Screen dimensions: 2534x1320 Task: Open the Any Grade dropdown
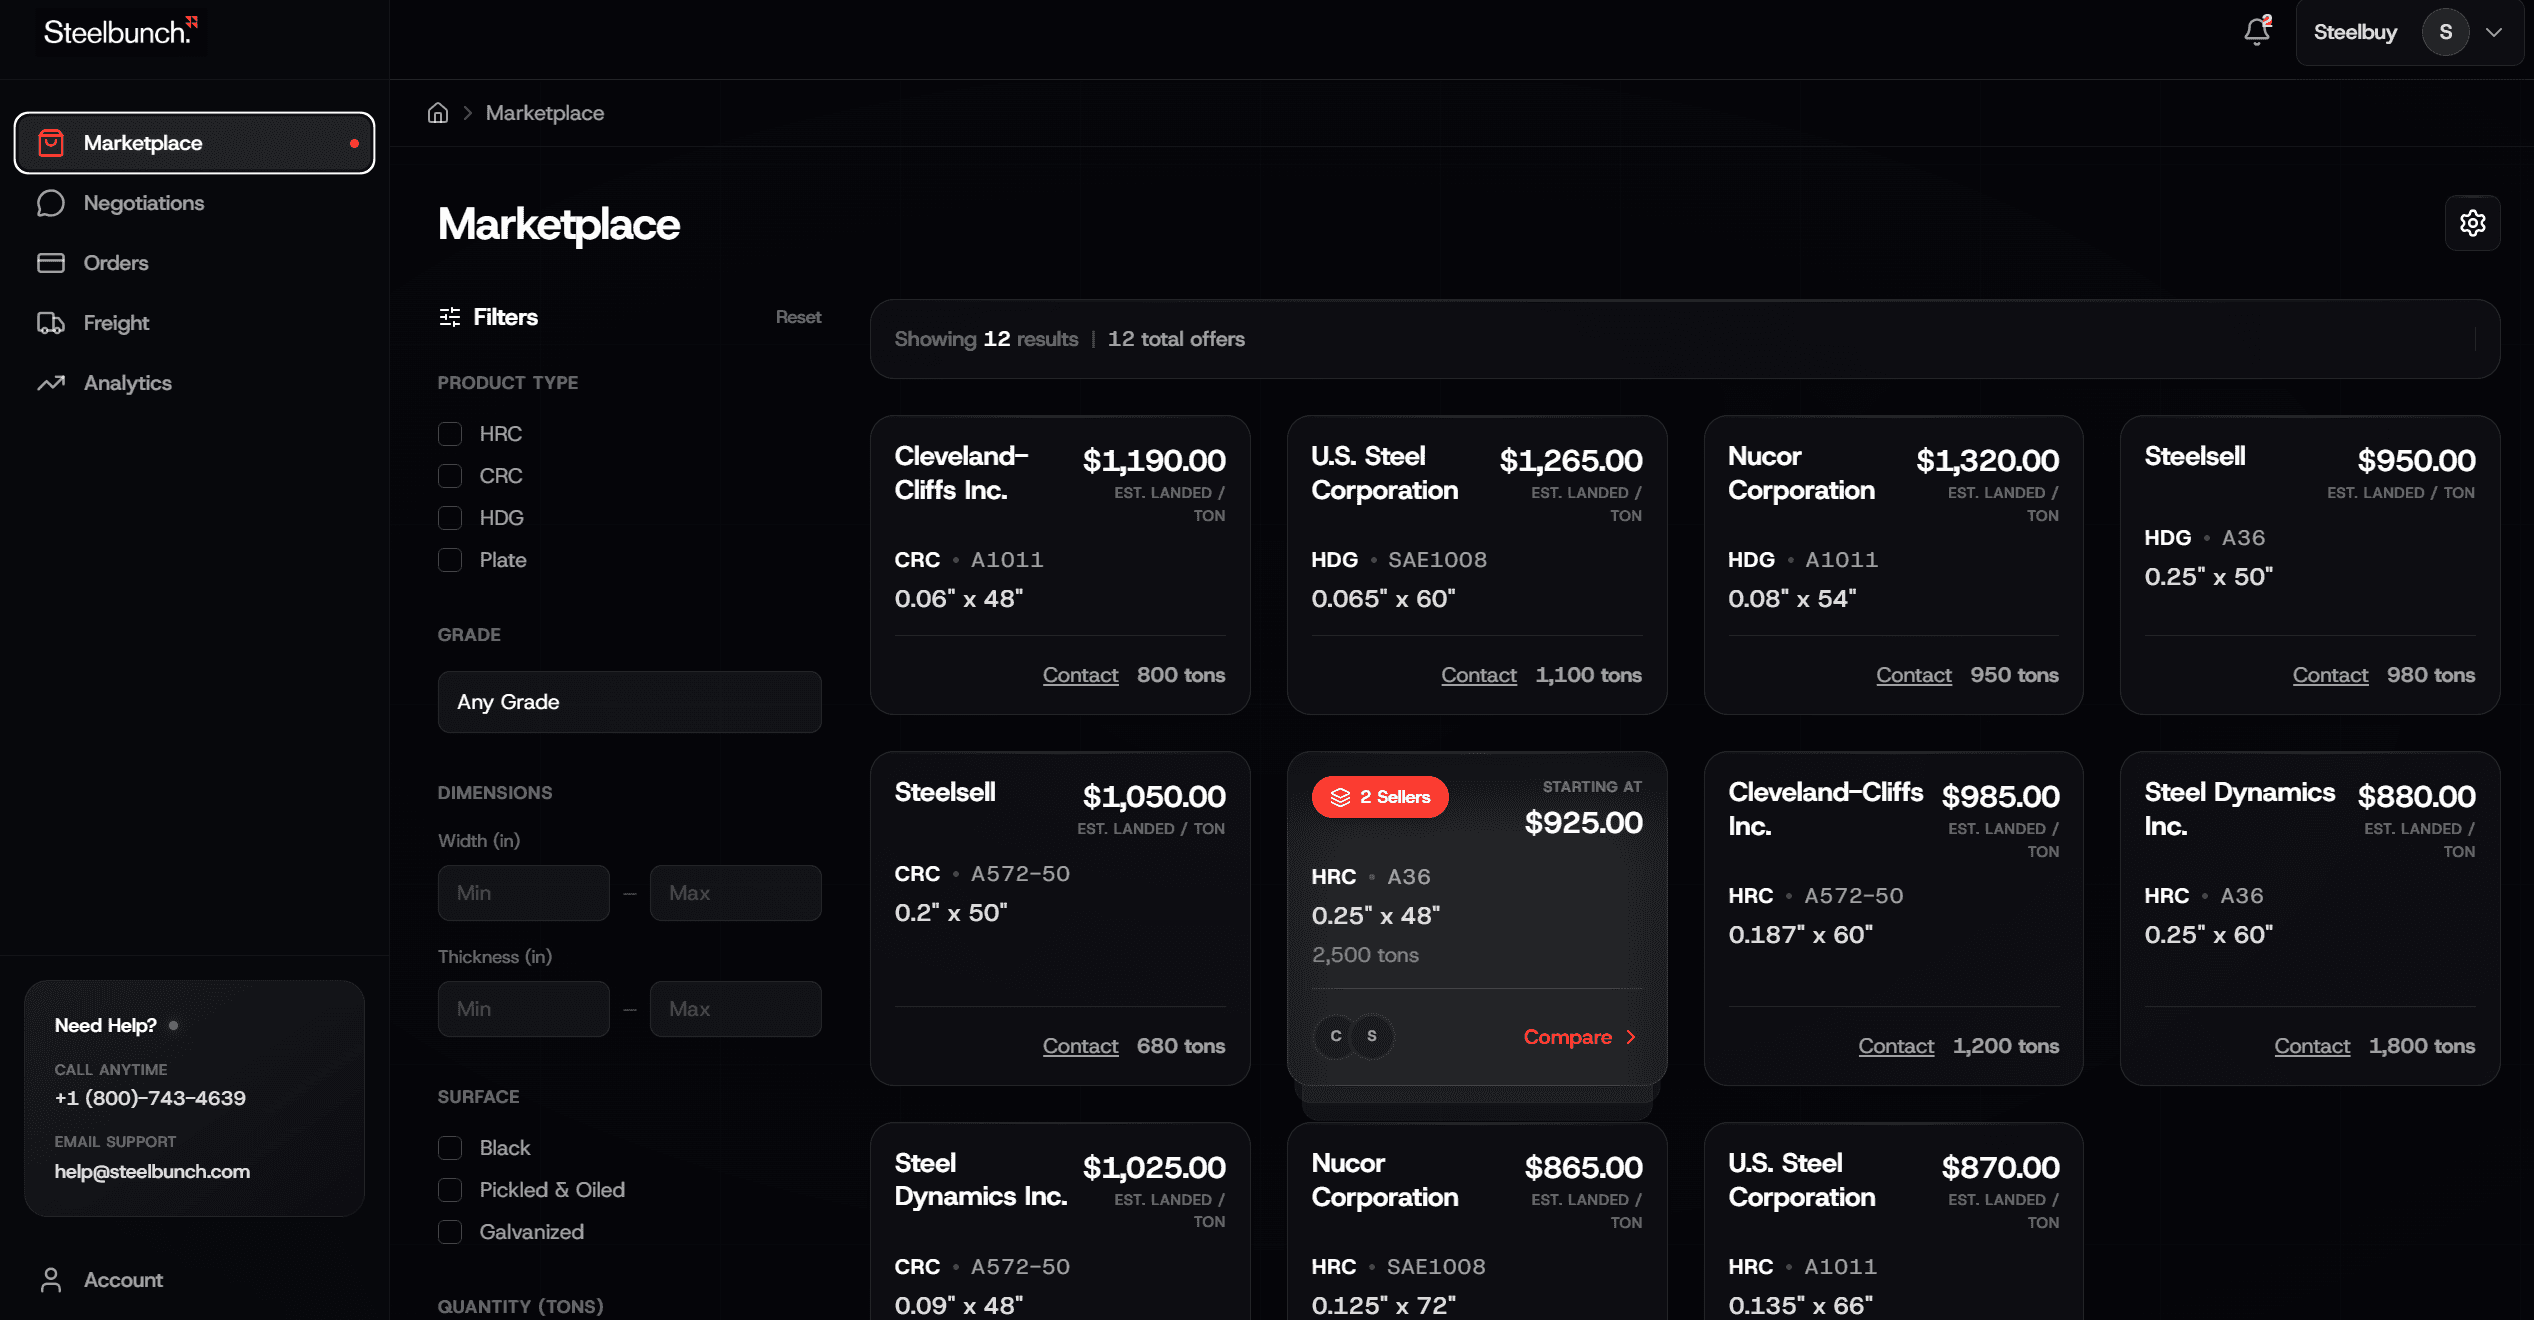[x=629, y=702]
